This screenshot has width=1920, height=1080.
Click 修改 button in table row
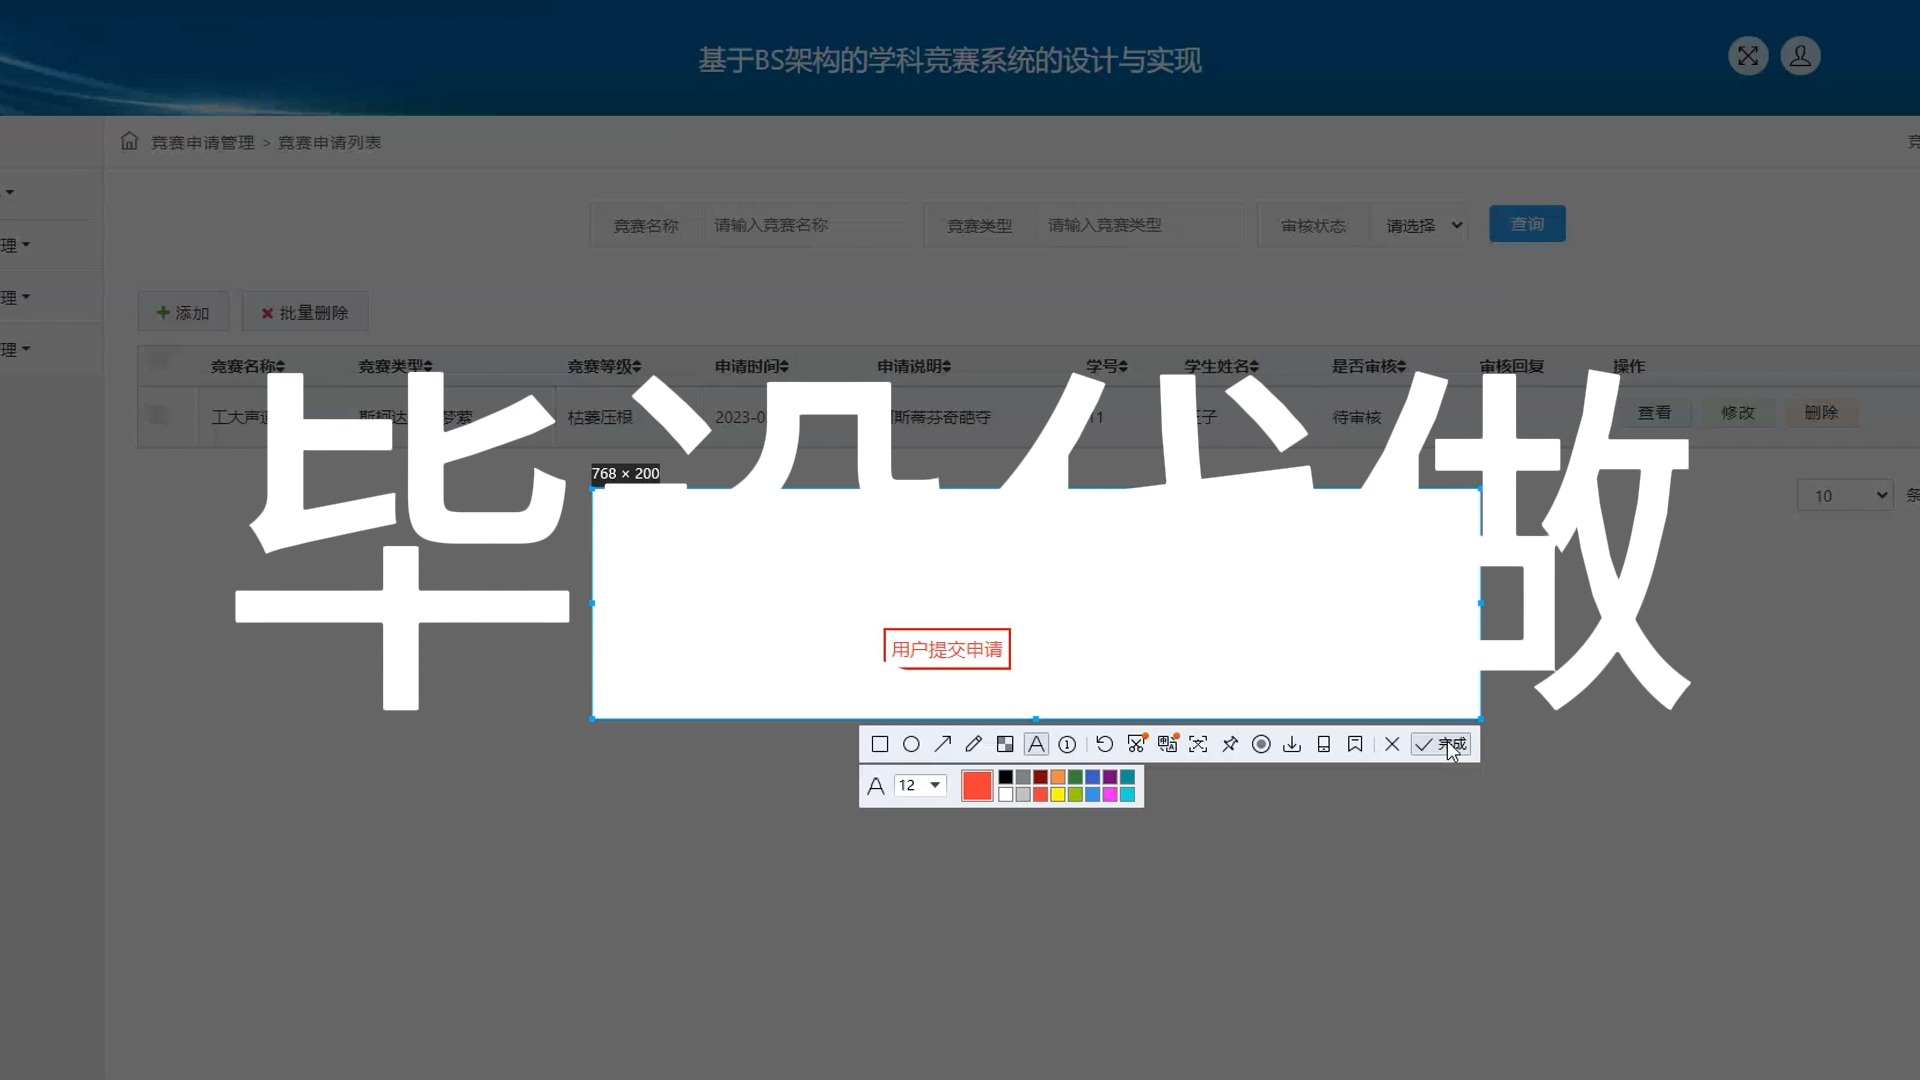point(1738,413)
